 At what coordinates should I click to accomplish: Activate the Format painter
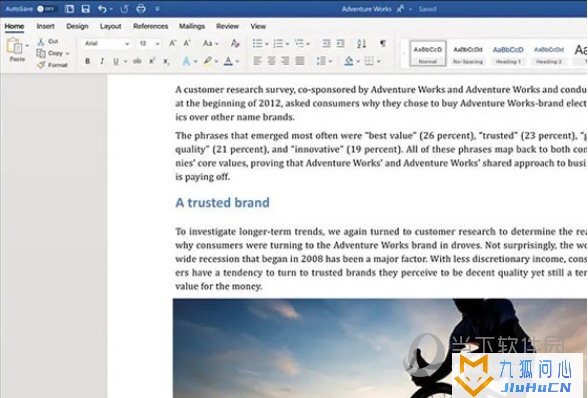[52, 65]
